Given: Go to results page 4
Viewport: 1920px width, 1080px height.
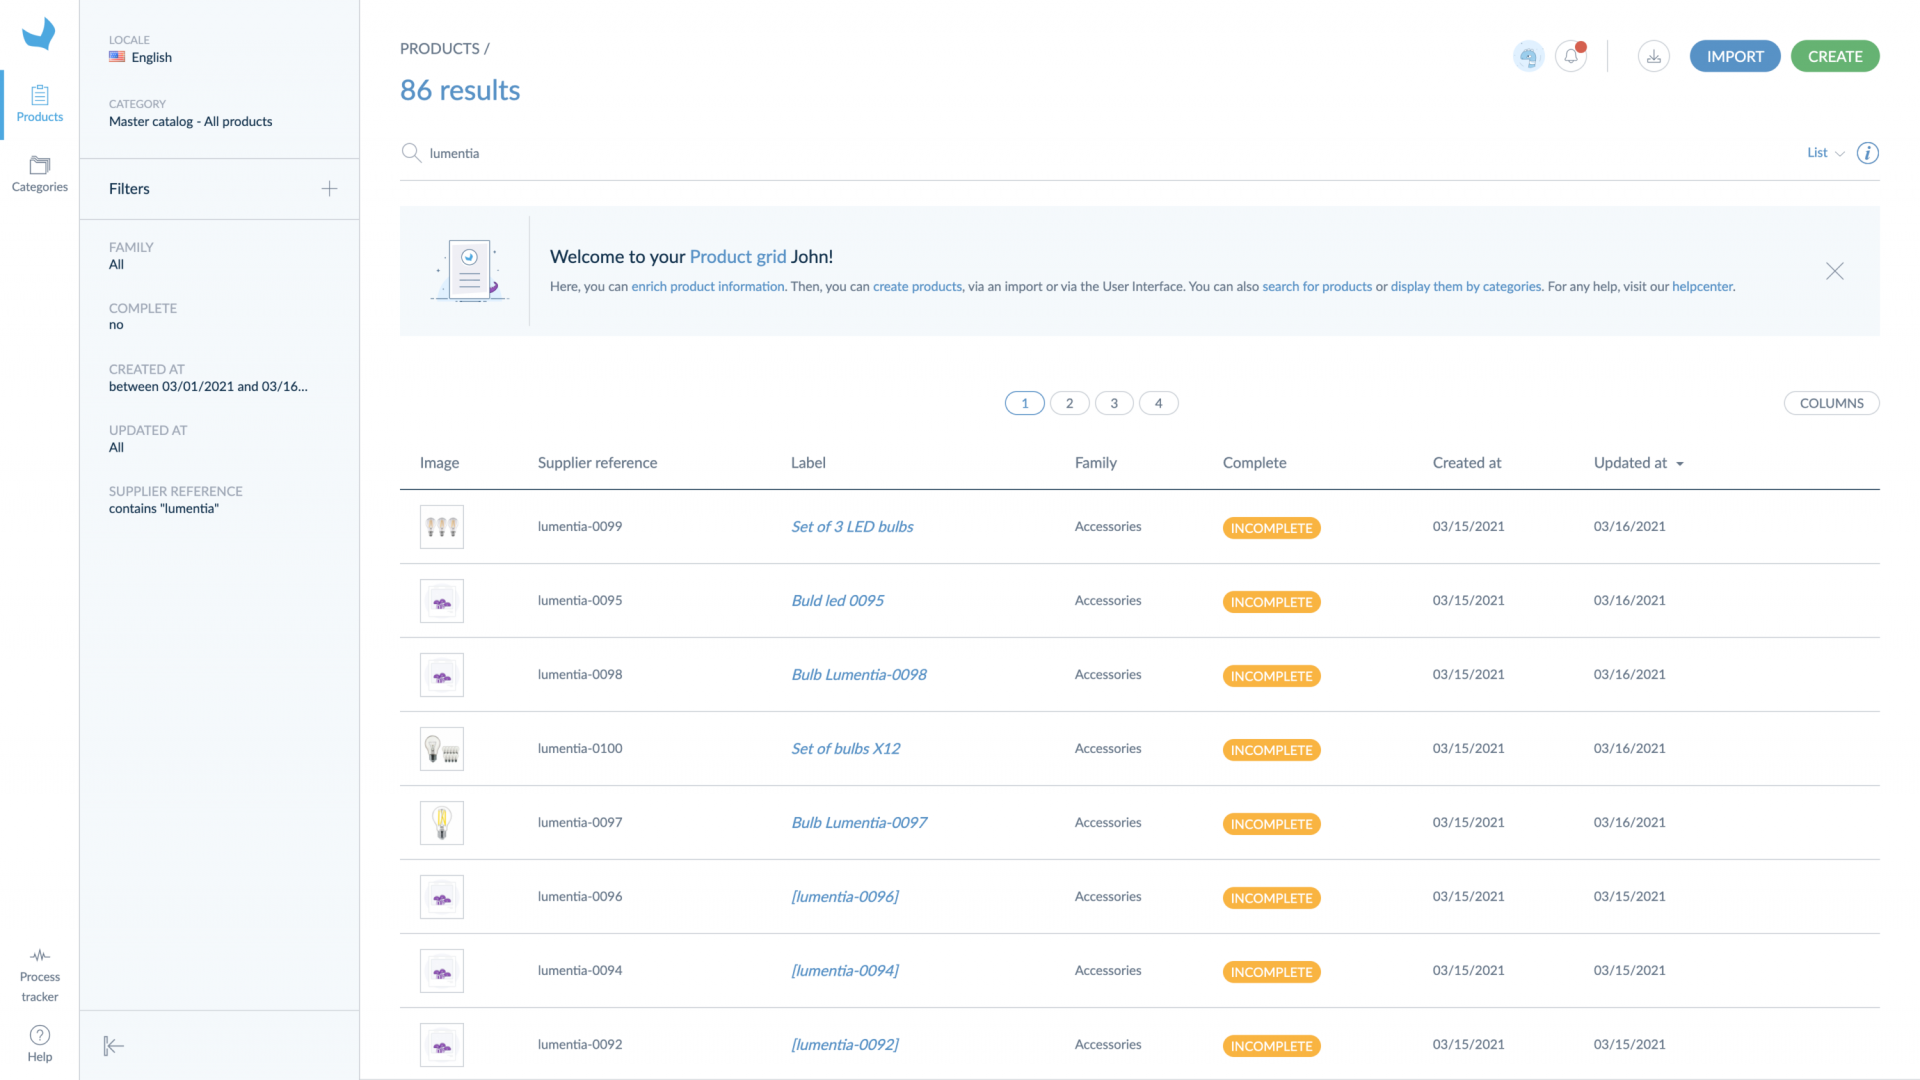Looking at the screenshot, I should tap(1158, 403).
